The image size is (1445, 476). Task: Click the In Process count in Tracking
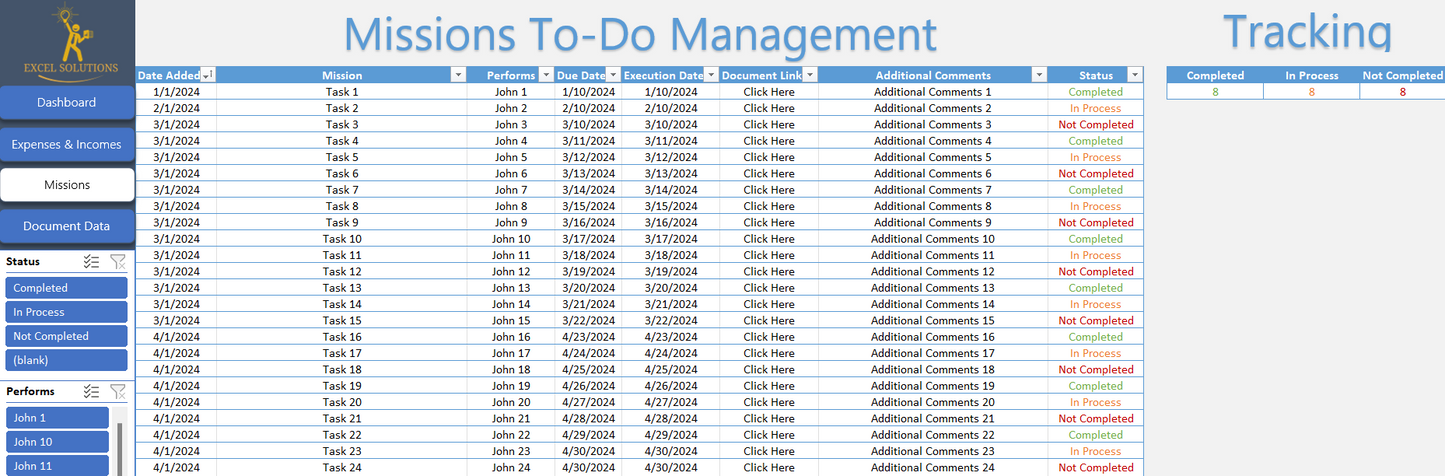click(1311, 92)
